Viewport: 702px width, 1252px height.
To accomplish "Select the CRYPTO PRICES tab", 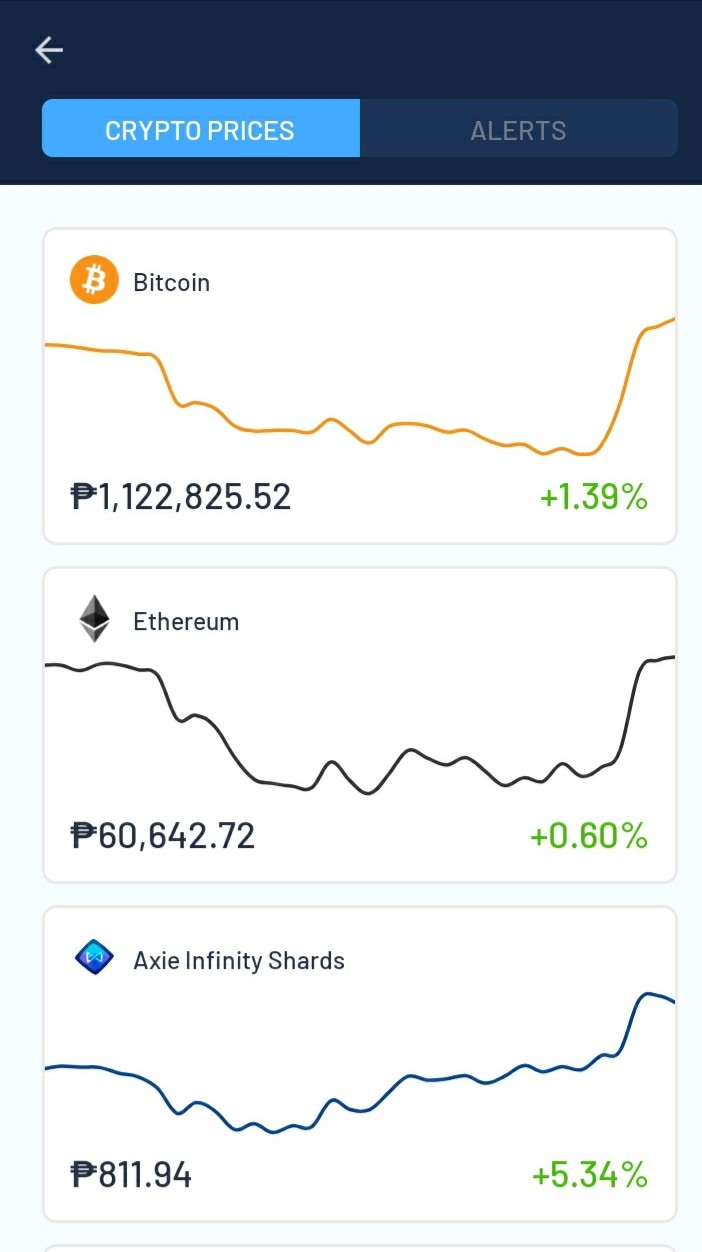I will tap(200, 130).
